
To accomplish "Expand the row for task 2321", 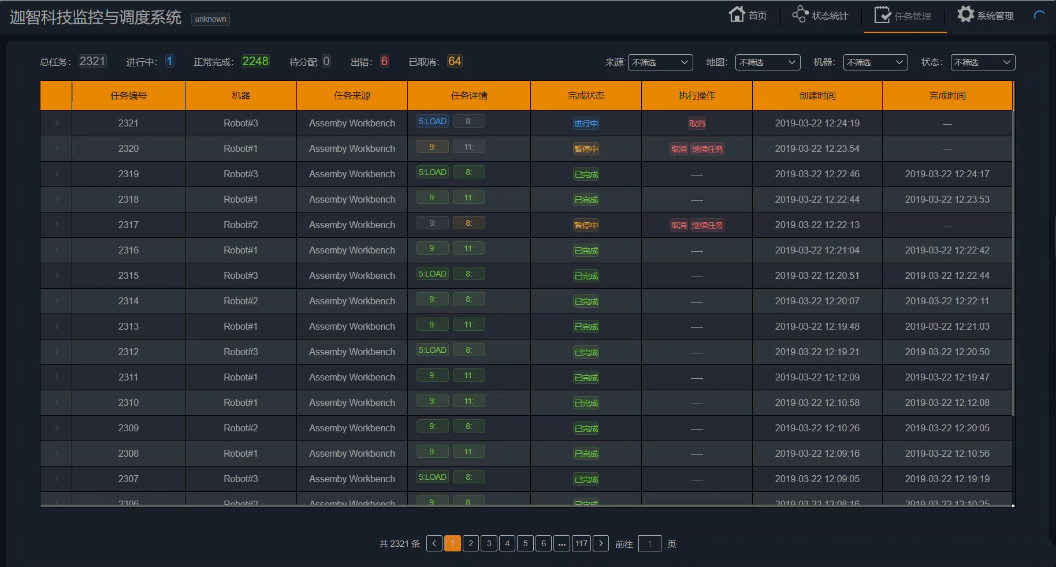I will tap(56, 123).
